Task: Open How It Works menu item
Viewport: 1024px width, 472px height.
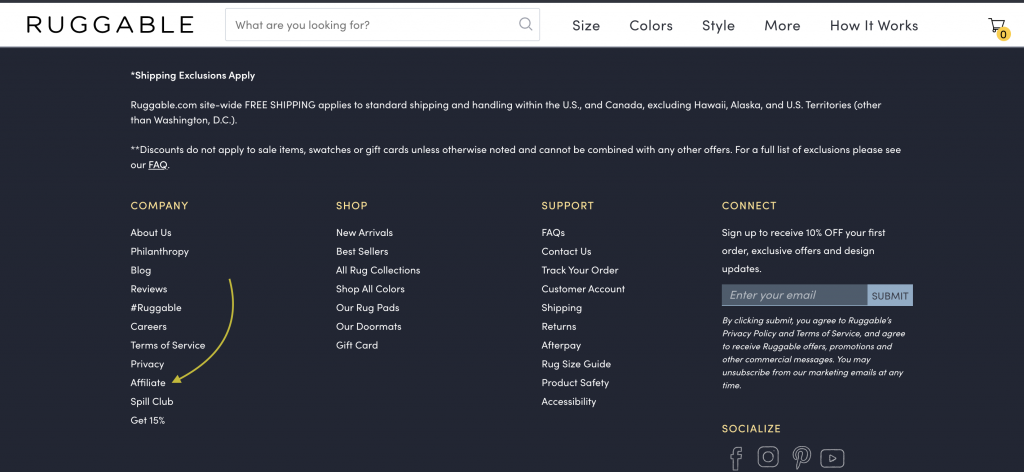Action: click(x=874, y=25)
